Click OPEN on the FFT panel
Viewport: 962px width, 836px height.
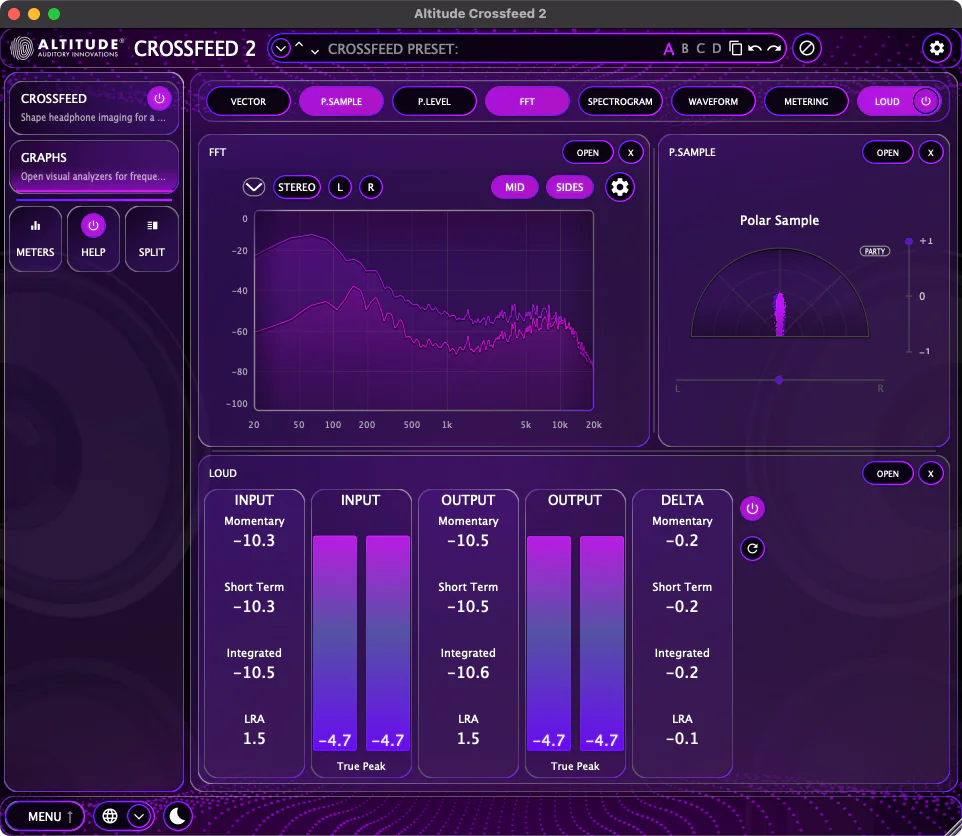(587, 153)
